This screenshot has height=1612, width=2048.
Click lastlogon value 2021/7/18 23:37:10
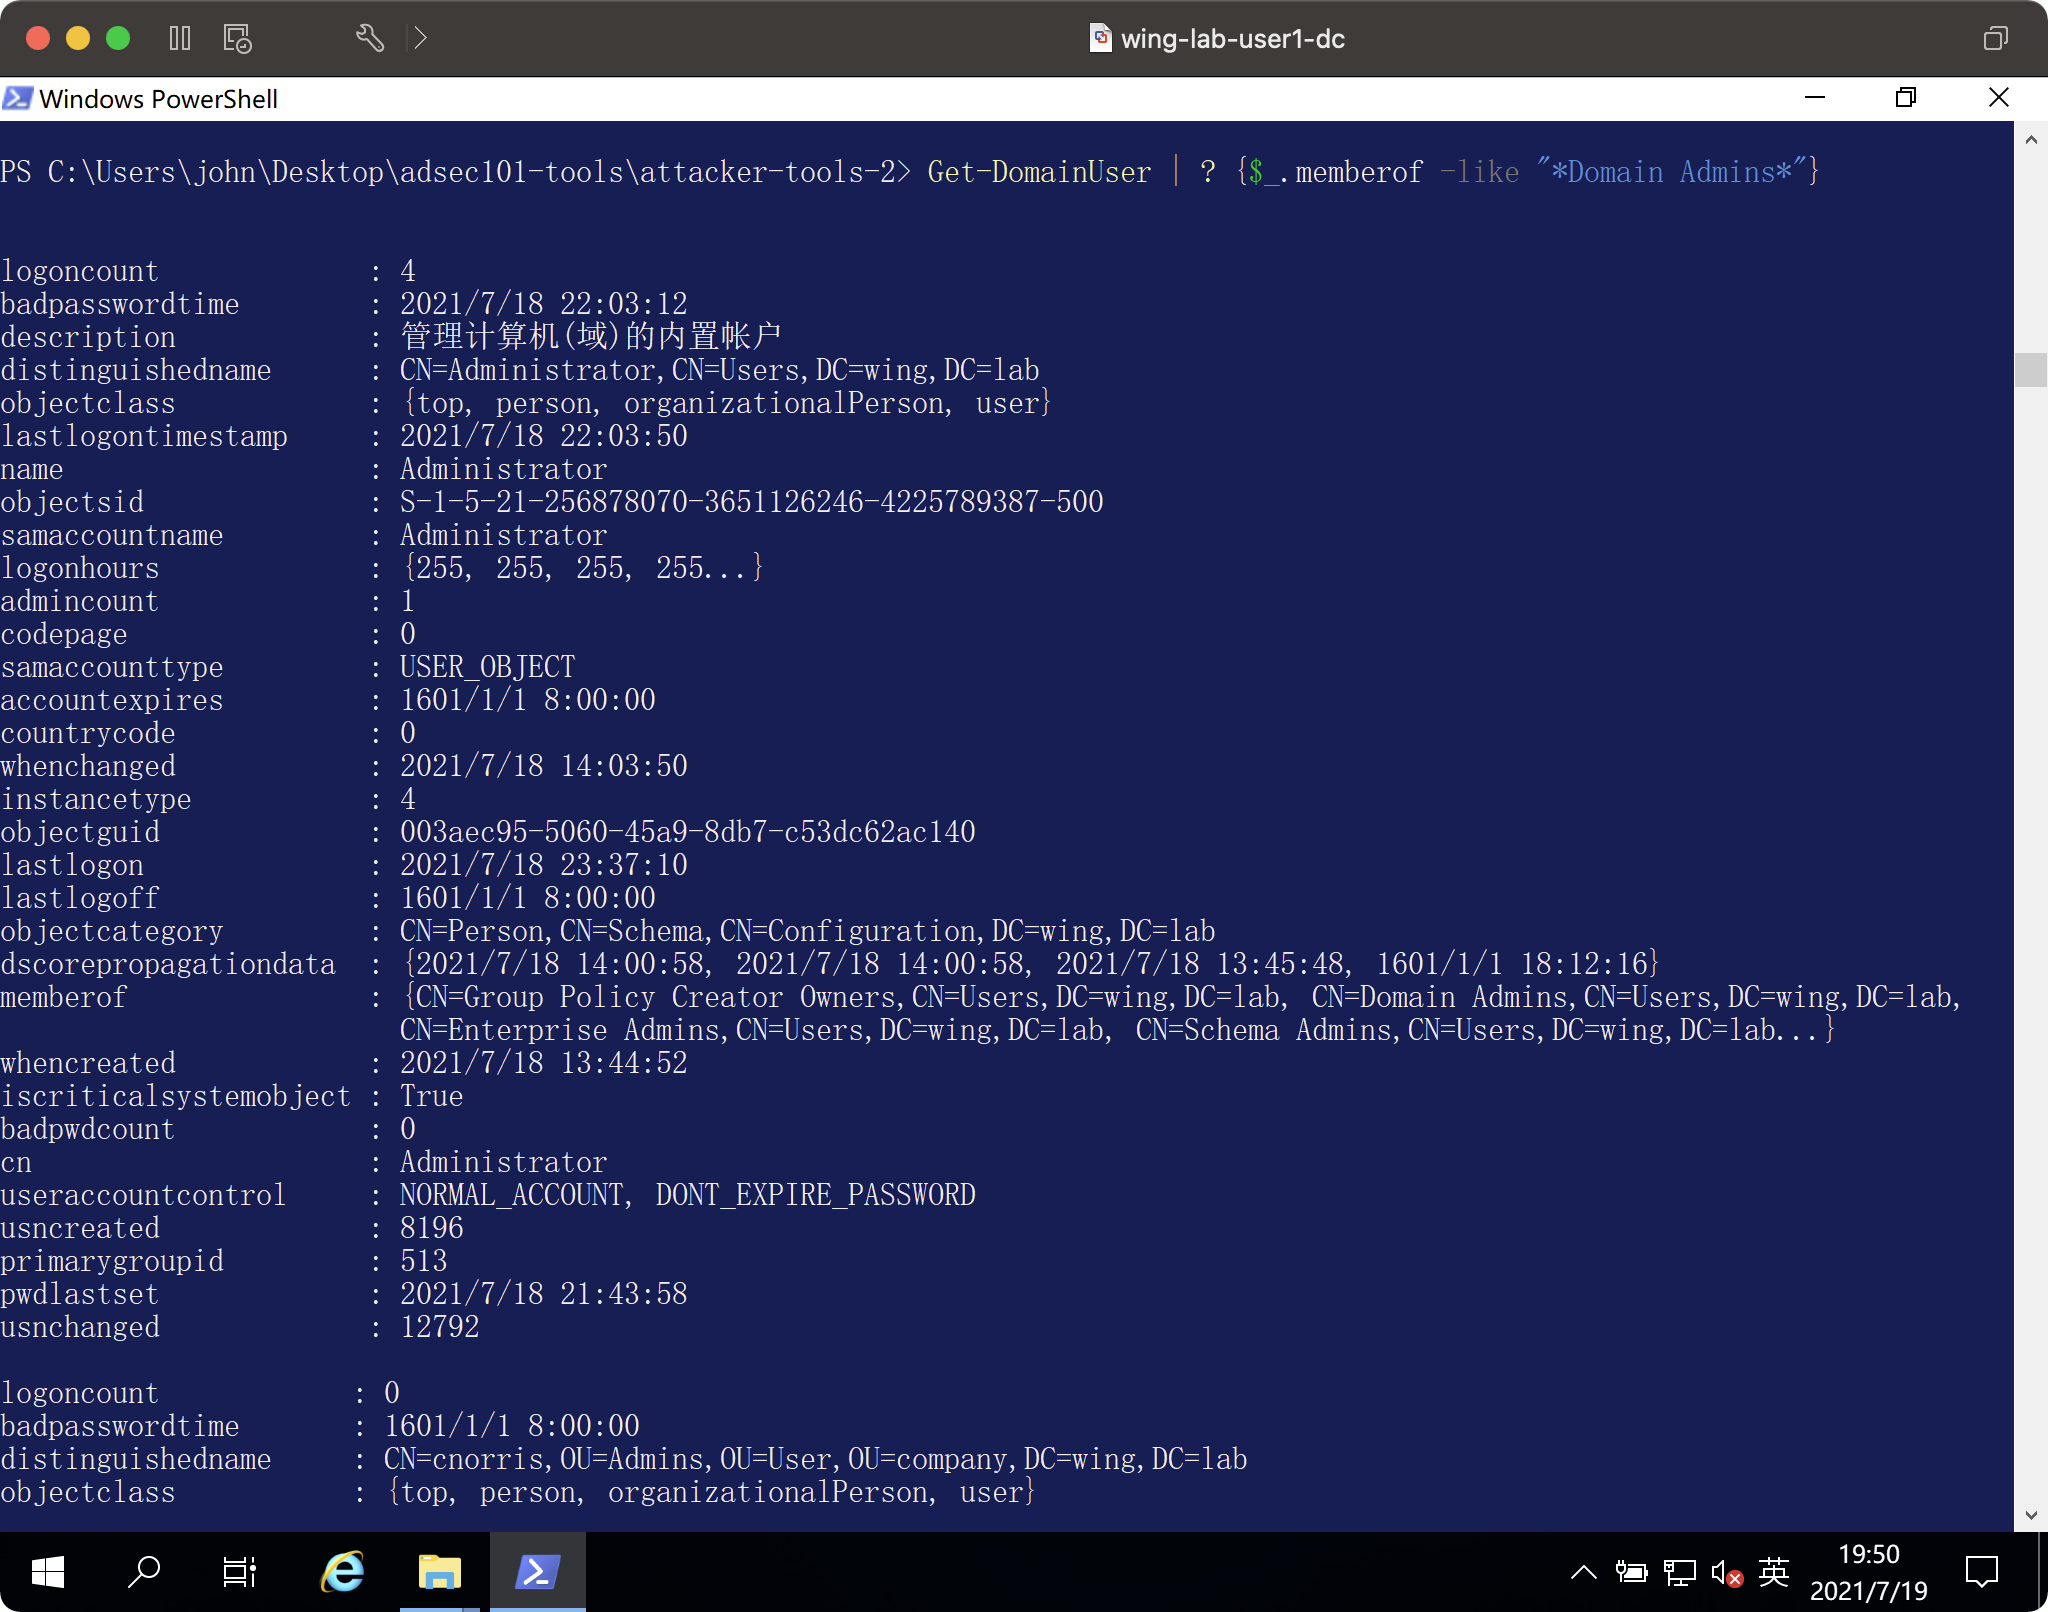click(544, 865)
